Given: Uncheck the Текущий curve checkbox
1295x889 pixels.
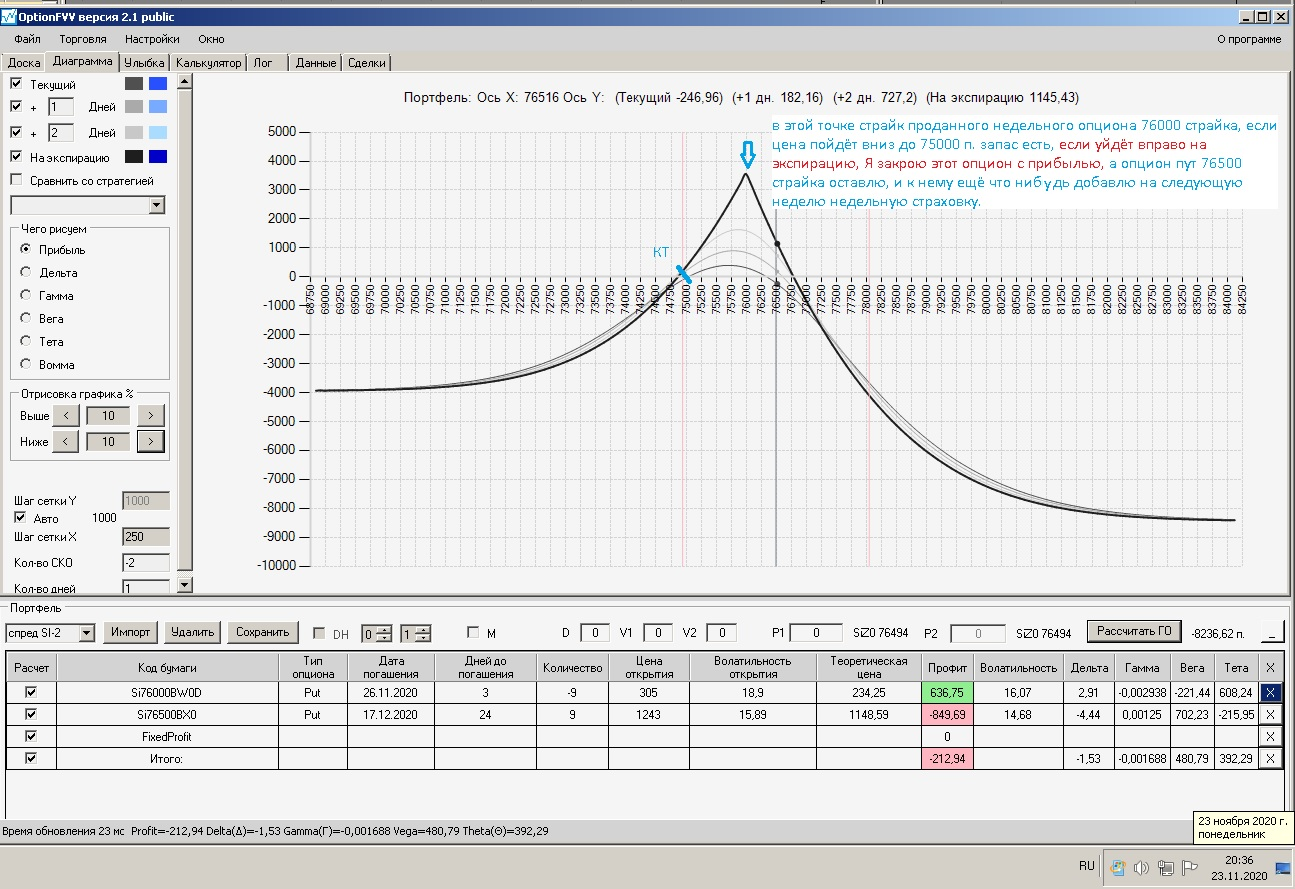Looking at the screenshot, I should (x=16, y=84).
